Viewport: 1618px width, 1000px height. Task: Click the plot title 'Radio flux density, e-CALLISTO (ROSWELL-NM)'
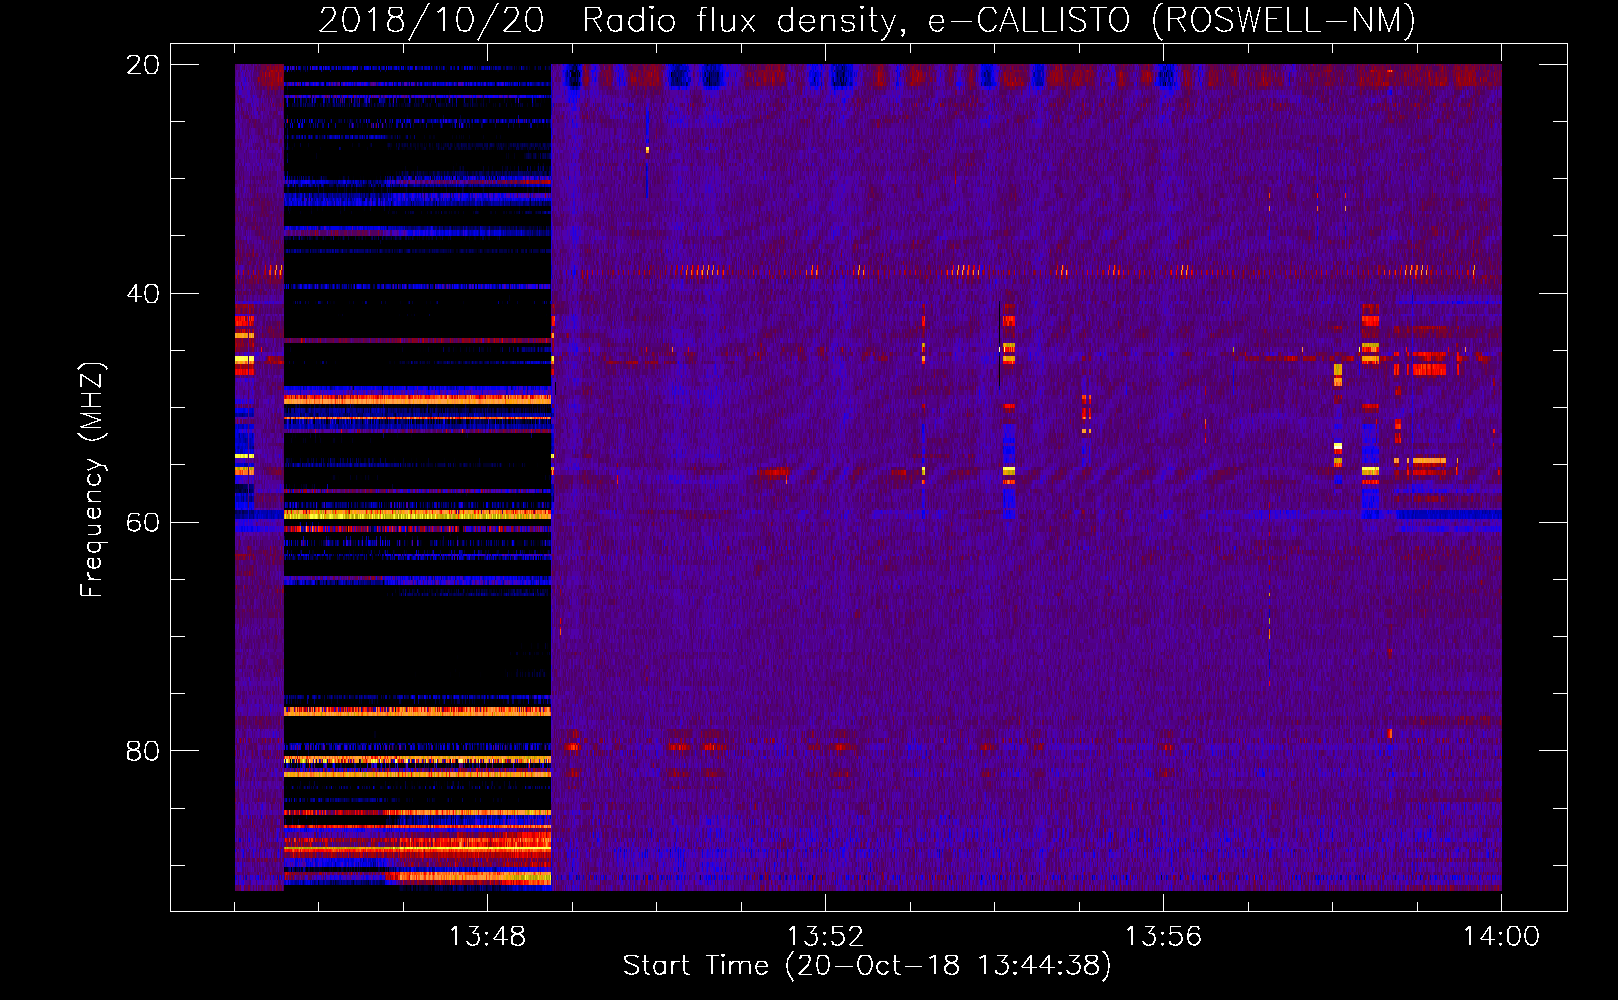point(999,20)
